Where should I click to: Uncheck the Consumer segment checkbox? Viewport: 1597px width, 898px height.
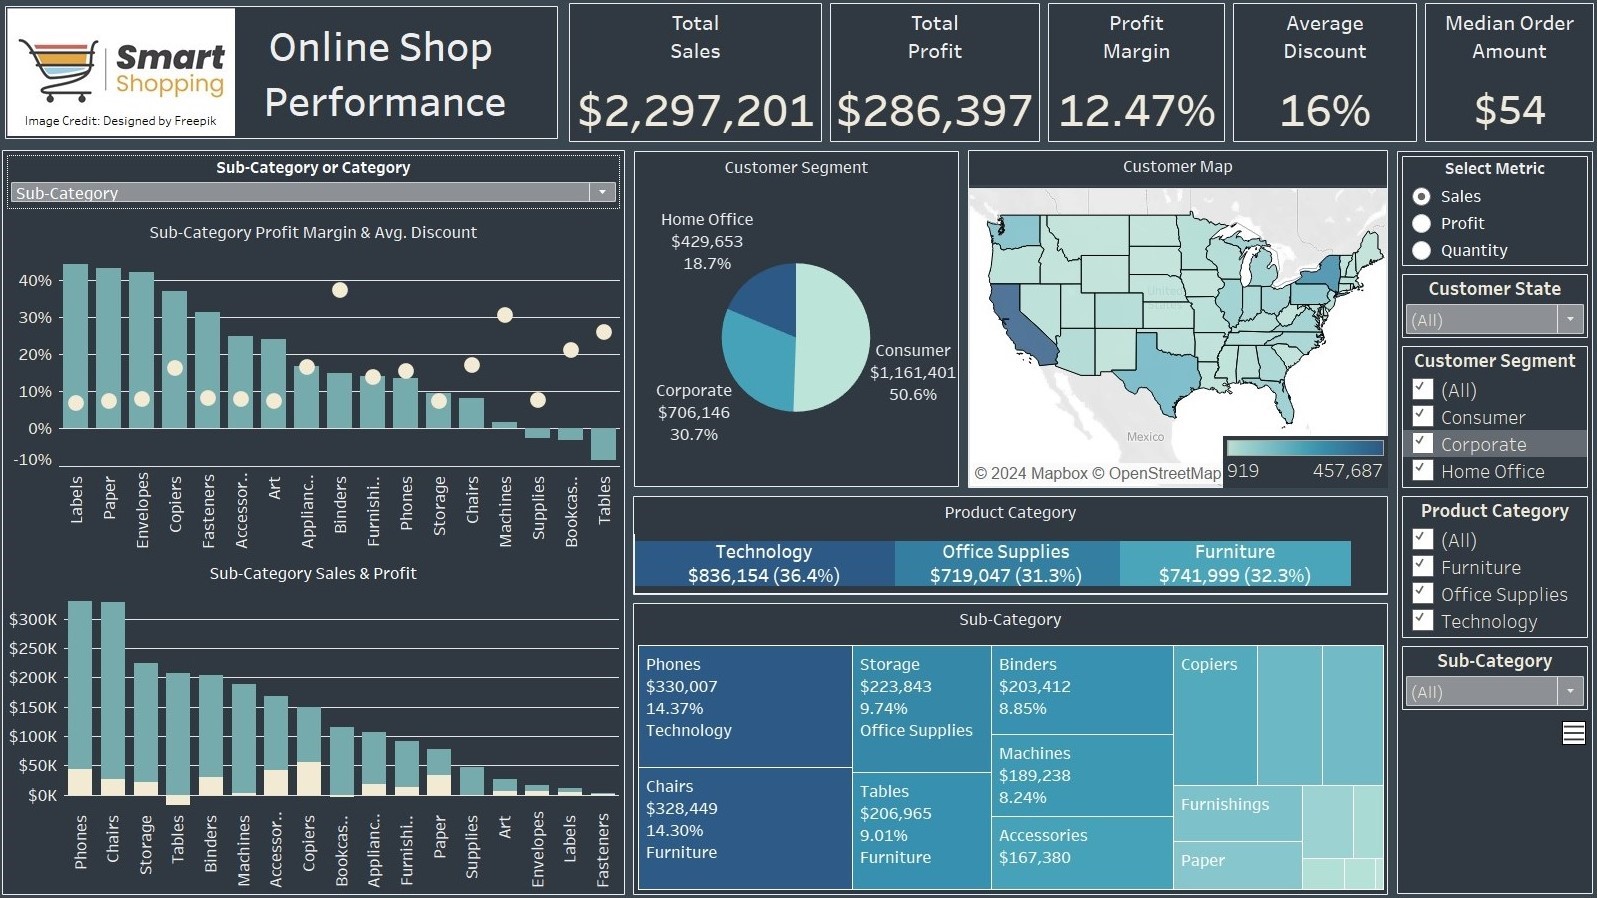click(x=1422, y=416)
